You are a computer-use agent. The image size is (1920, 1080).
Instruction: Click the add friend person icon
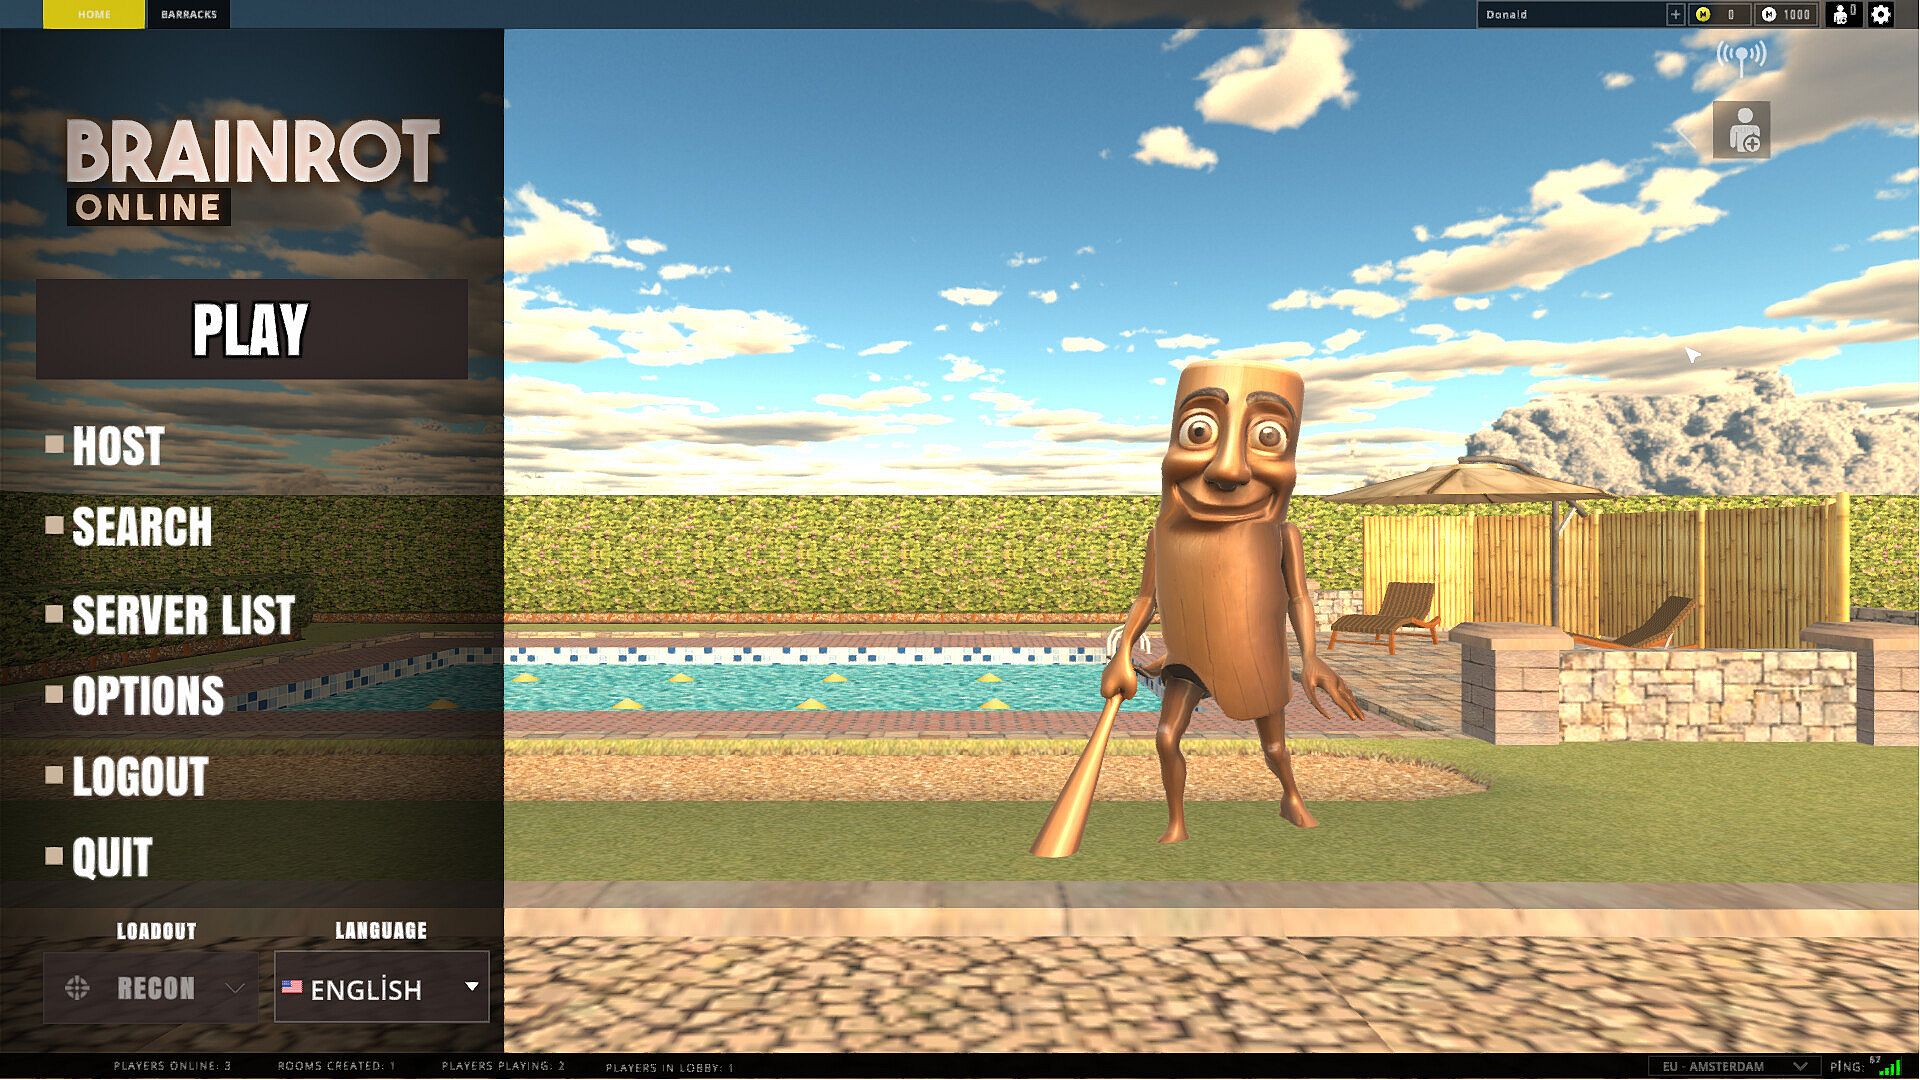(x=1741, y=130)
